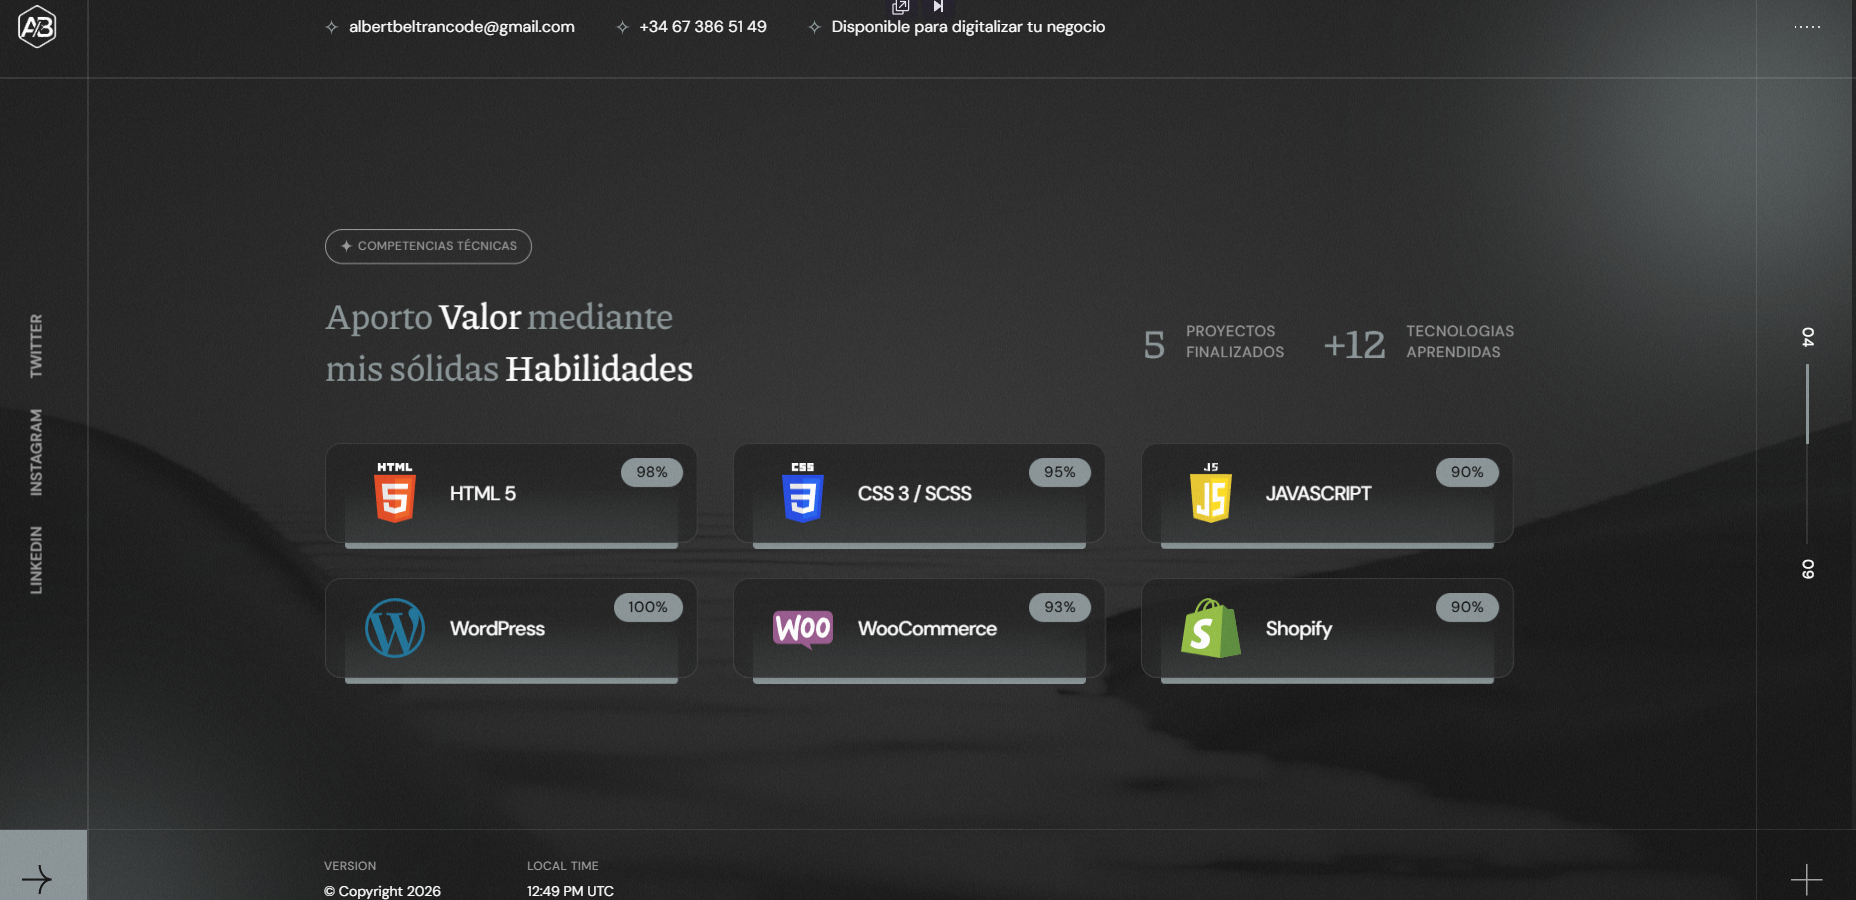
Task: Click the 'Competencias Técnicas' label text
Action: pyautogui.click(x=437, y=246)
